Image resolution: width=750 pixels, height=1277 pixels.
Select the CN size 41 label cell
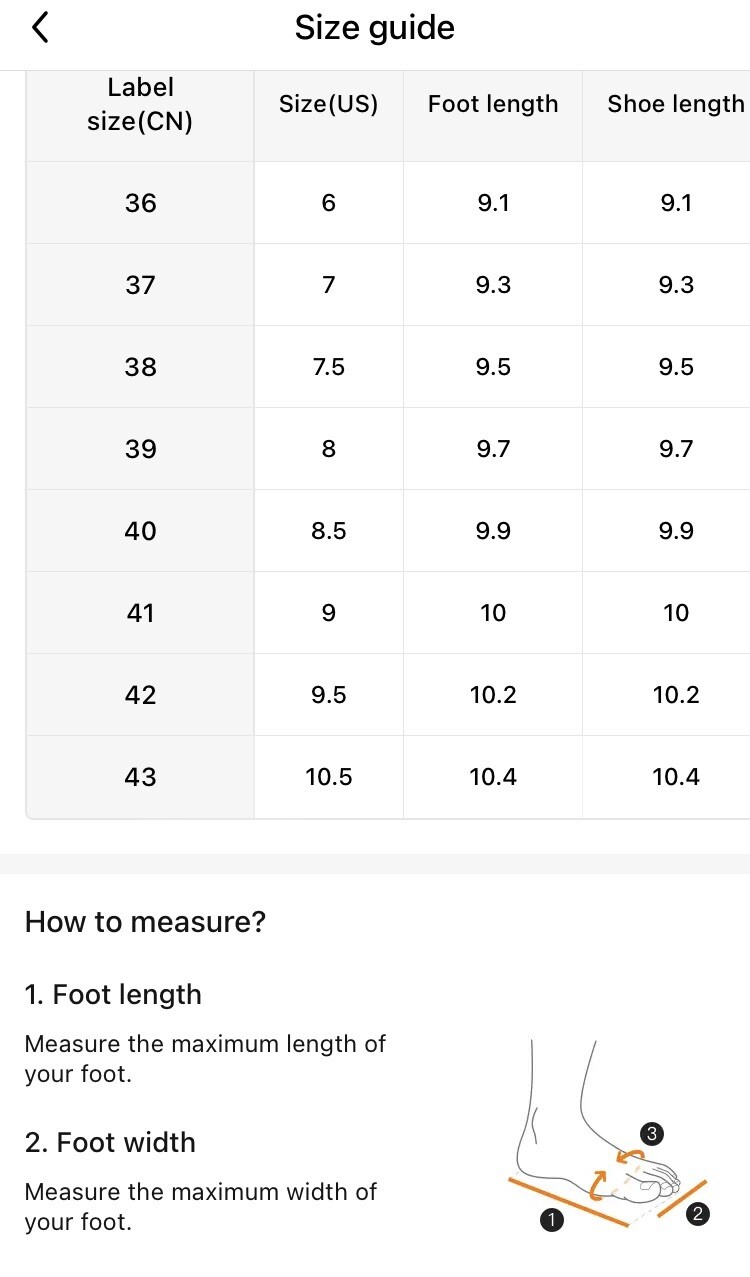coord(140,613)
